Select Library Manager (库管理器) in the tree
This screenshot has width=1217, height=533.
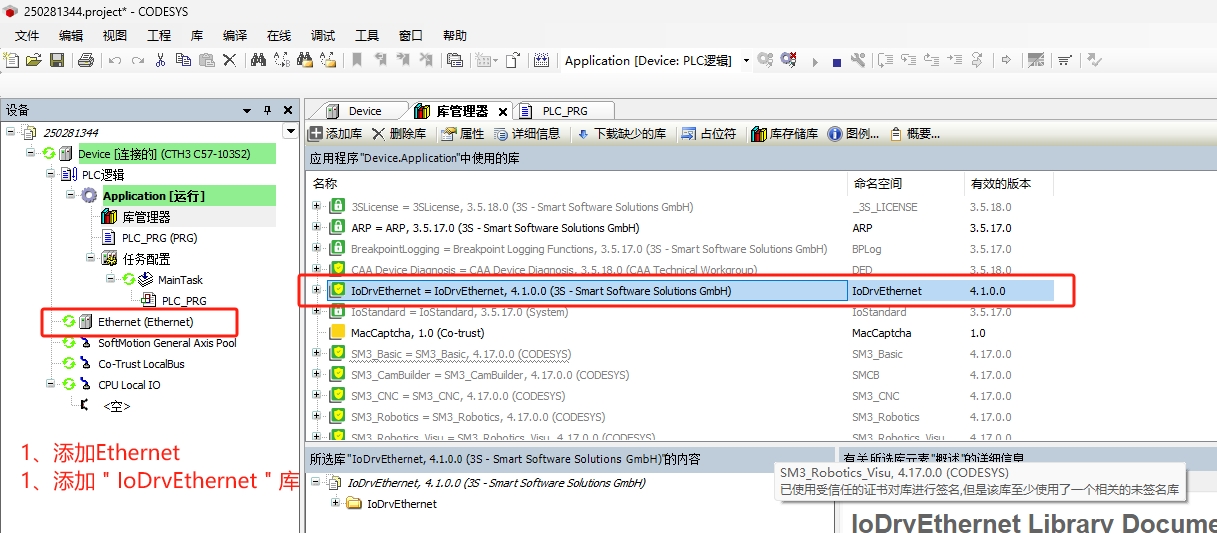tap(146, 217)
